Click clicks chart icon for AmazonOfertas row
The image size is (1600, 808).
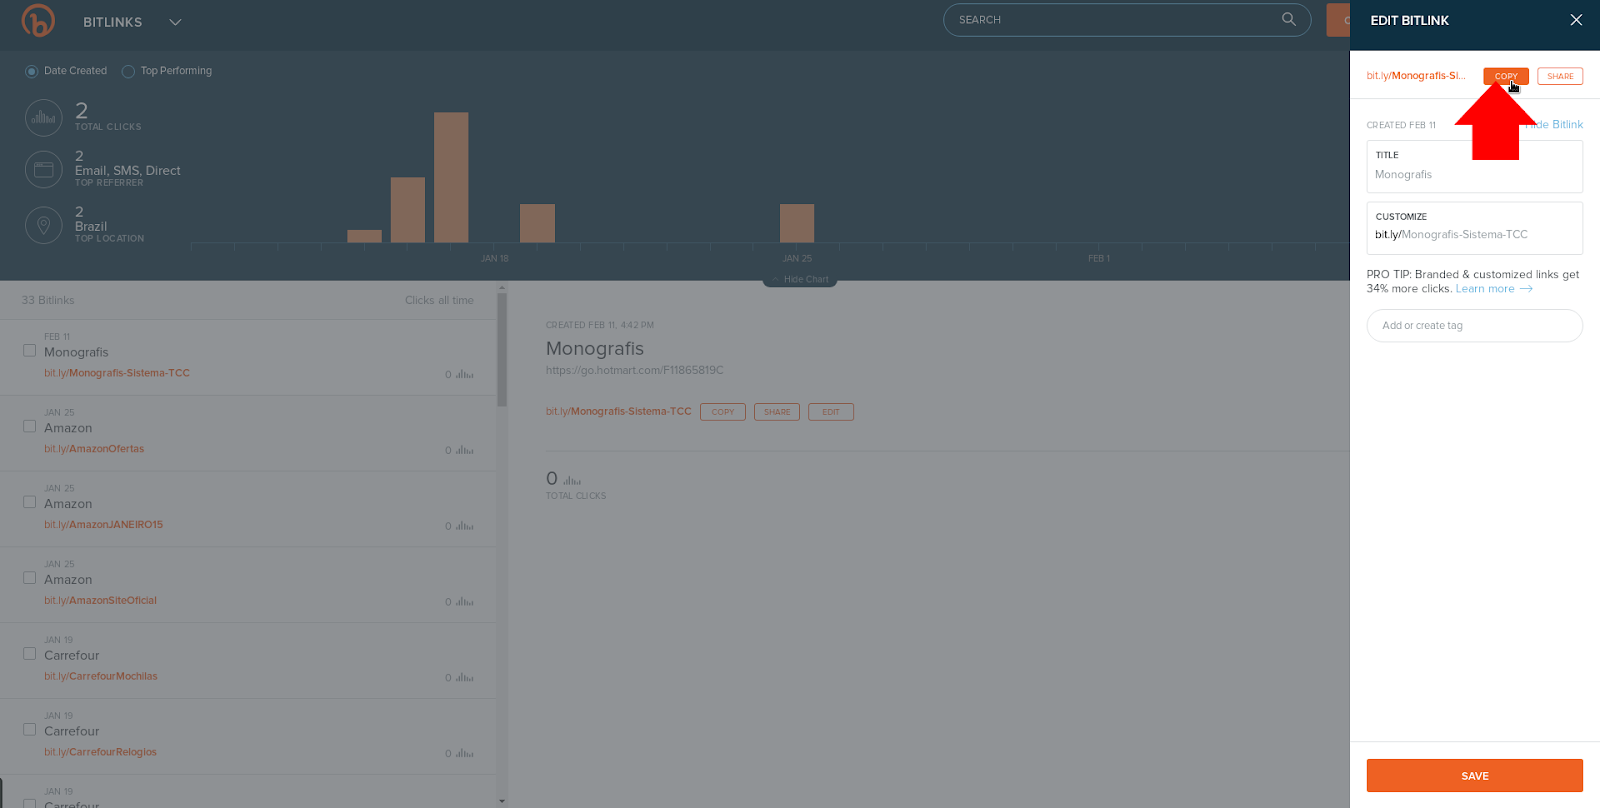(465, 450)
